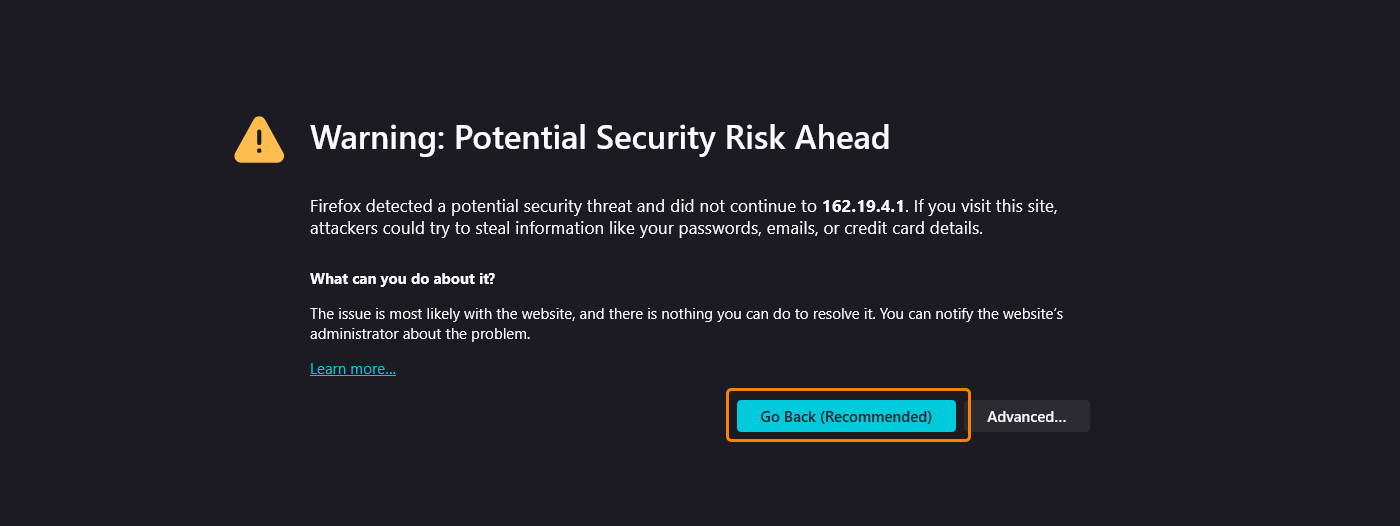1400x526 pixels.
Task: Click the word "Warning:" in the title
Action: pyautogui.click(x=377, y=138)
